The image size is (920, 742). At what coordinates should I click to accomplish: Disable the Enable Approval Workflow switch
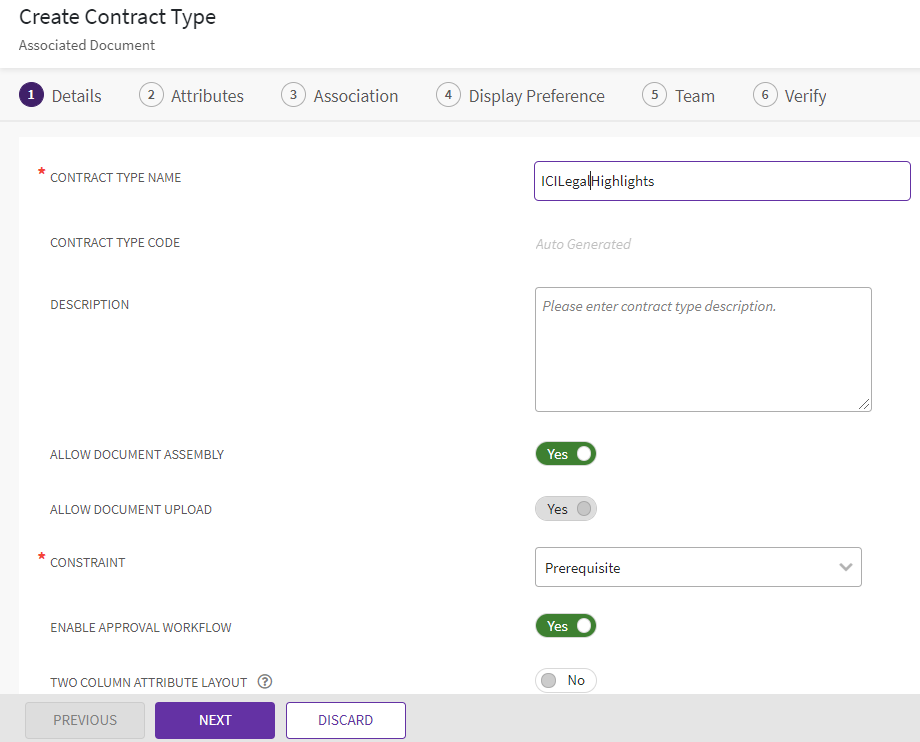(566, 626)
